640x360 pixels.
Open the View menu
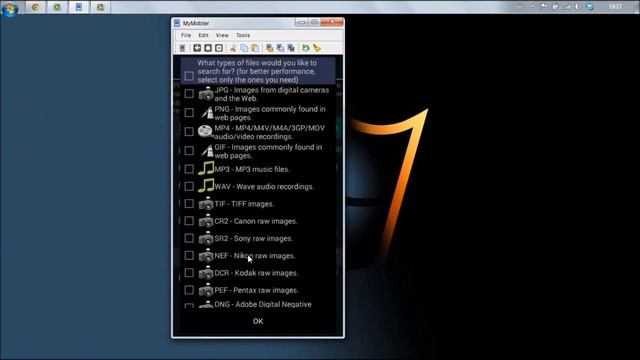pyautogui.click(x=222, y=36)
